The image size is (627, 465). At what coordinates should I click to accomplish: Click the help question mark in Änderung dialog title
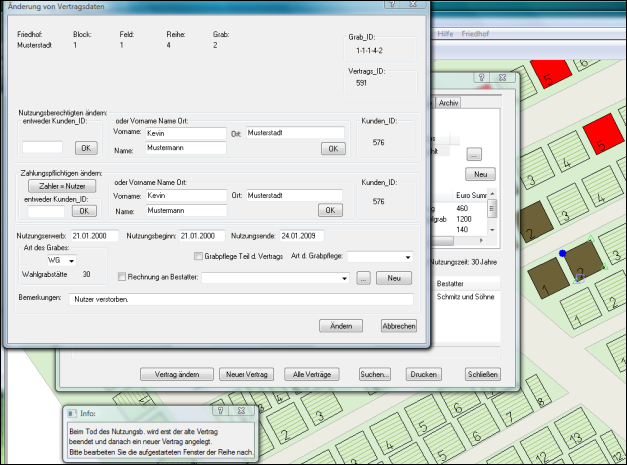392,4
